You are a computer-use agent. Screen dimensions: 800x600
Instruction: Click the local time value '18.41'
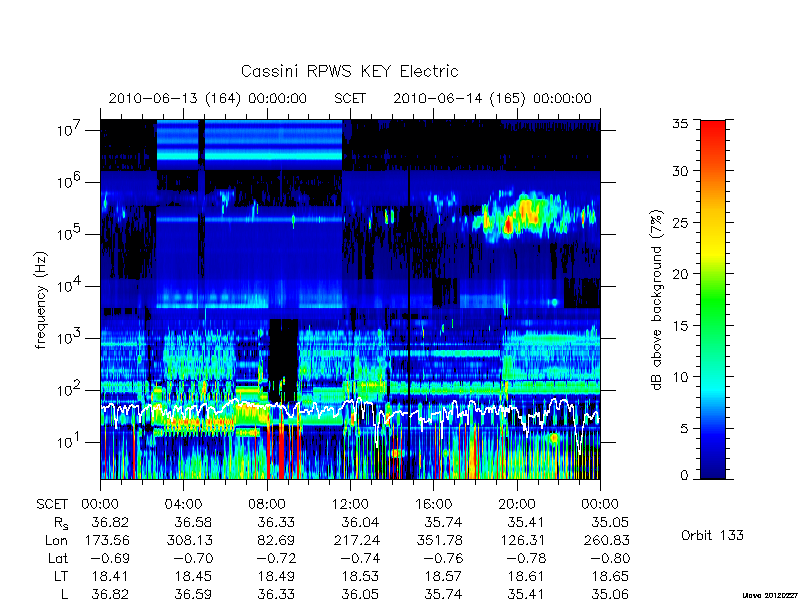tap(110, 576)
